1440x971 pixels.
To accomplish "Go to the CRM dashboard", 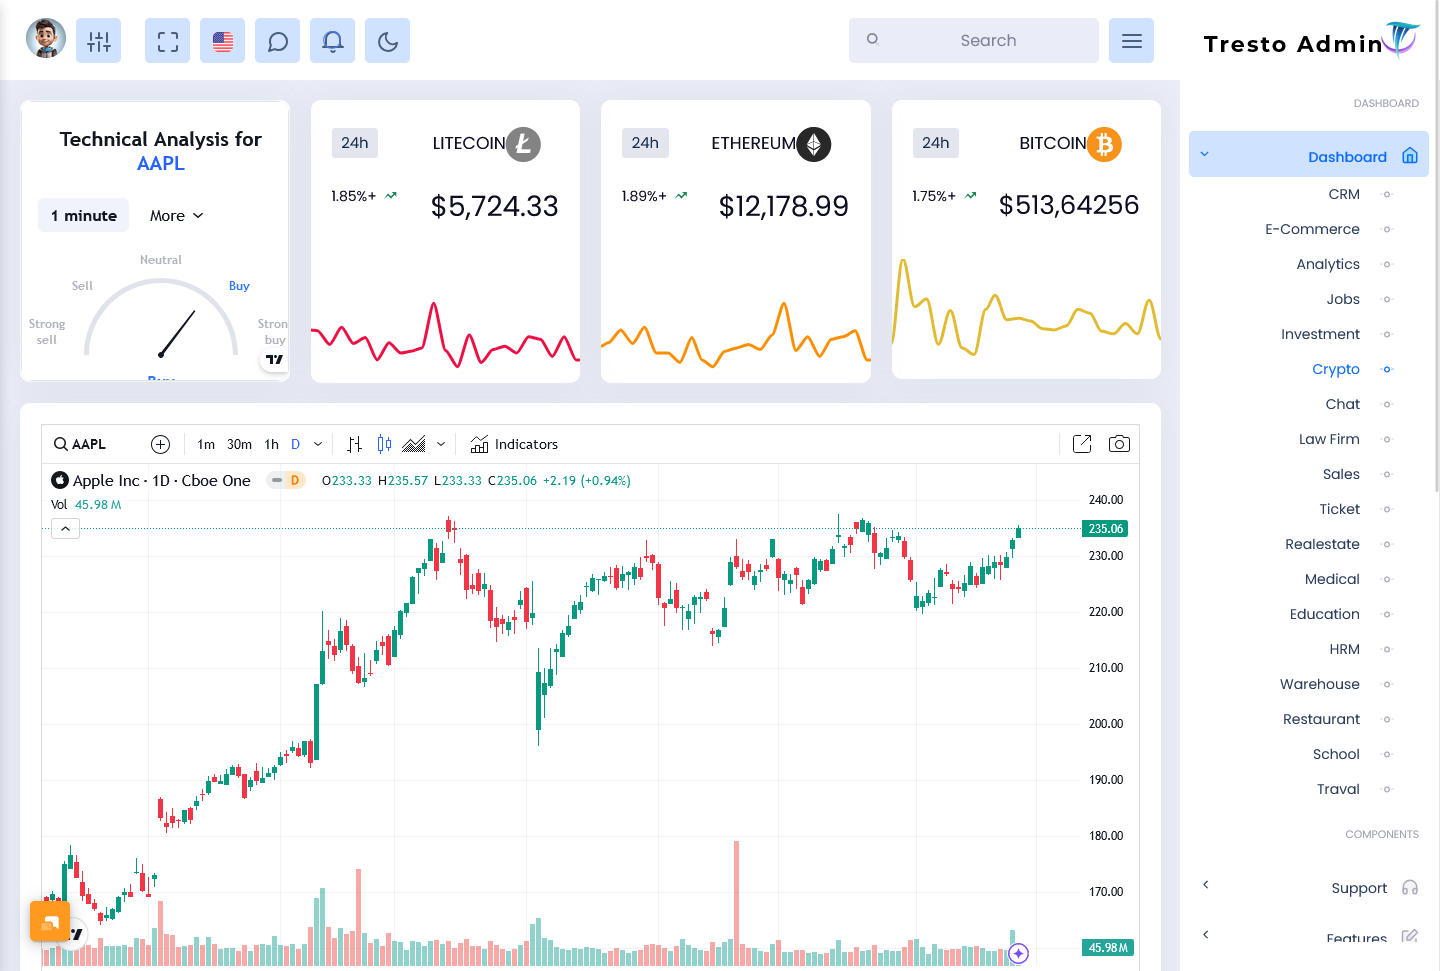I will (x=1344, y=194).
